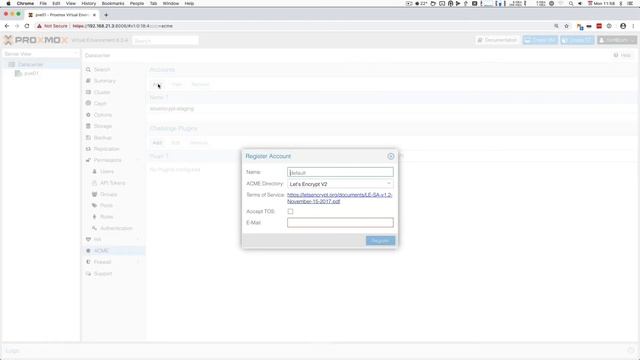640x360 pixels.
Task: Open the Storage section in Datacenter menu
Action: tap(102, 126)
